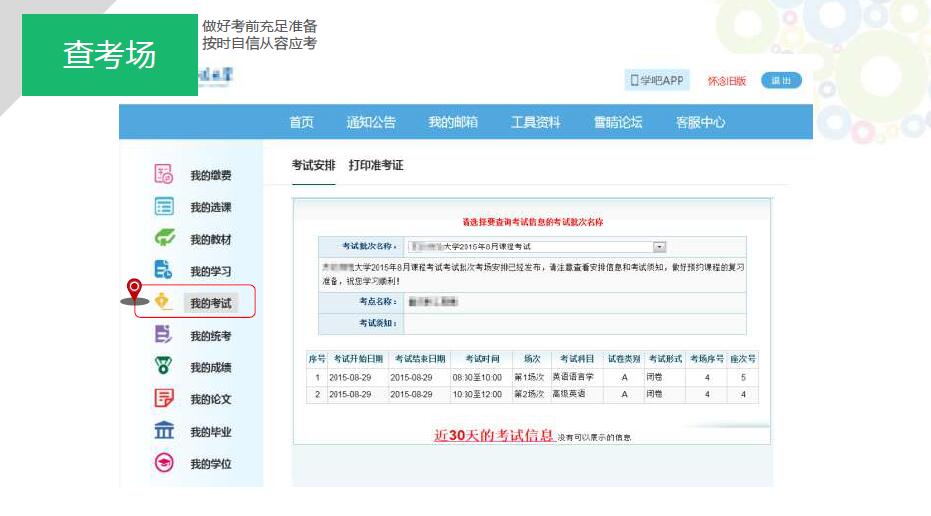
Task: Open 通知公告 in the navigation bar
Action: (x=371, y=122)
